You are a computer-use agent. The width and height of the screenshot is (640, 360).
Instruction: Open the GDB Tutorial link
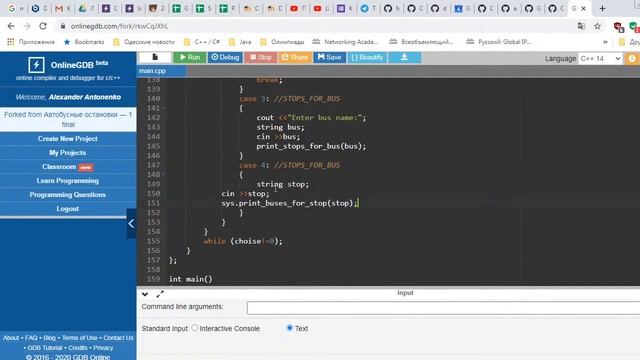click(x=45, y=348)
